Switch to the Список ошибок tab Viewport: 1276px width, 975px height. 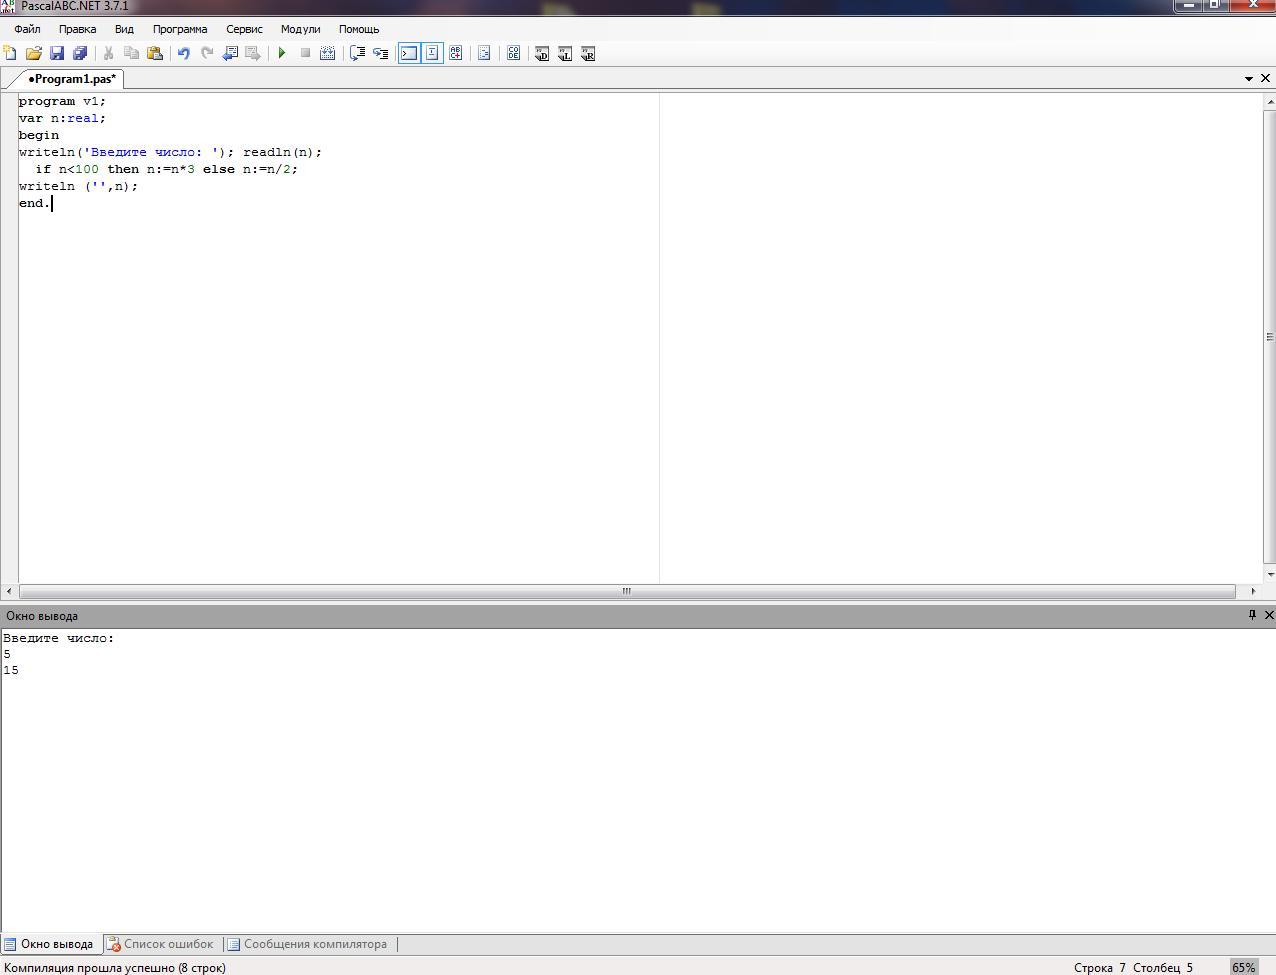(160, 944)
